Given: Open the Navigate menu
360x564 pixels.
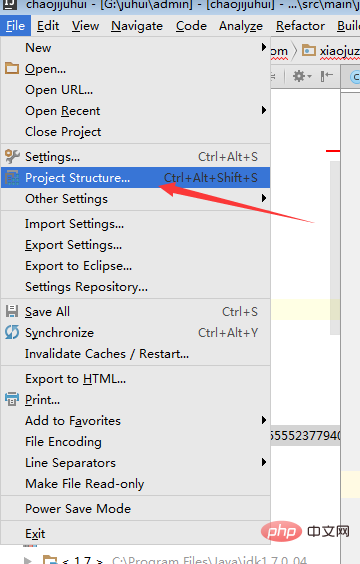Looking at the screenshot, I should click(137, 26).
